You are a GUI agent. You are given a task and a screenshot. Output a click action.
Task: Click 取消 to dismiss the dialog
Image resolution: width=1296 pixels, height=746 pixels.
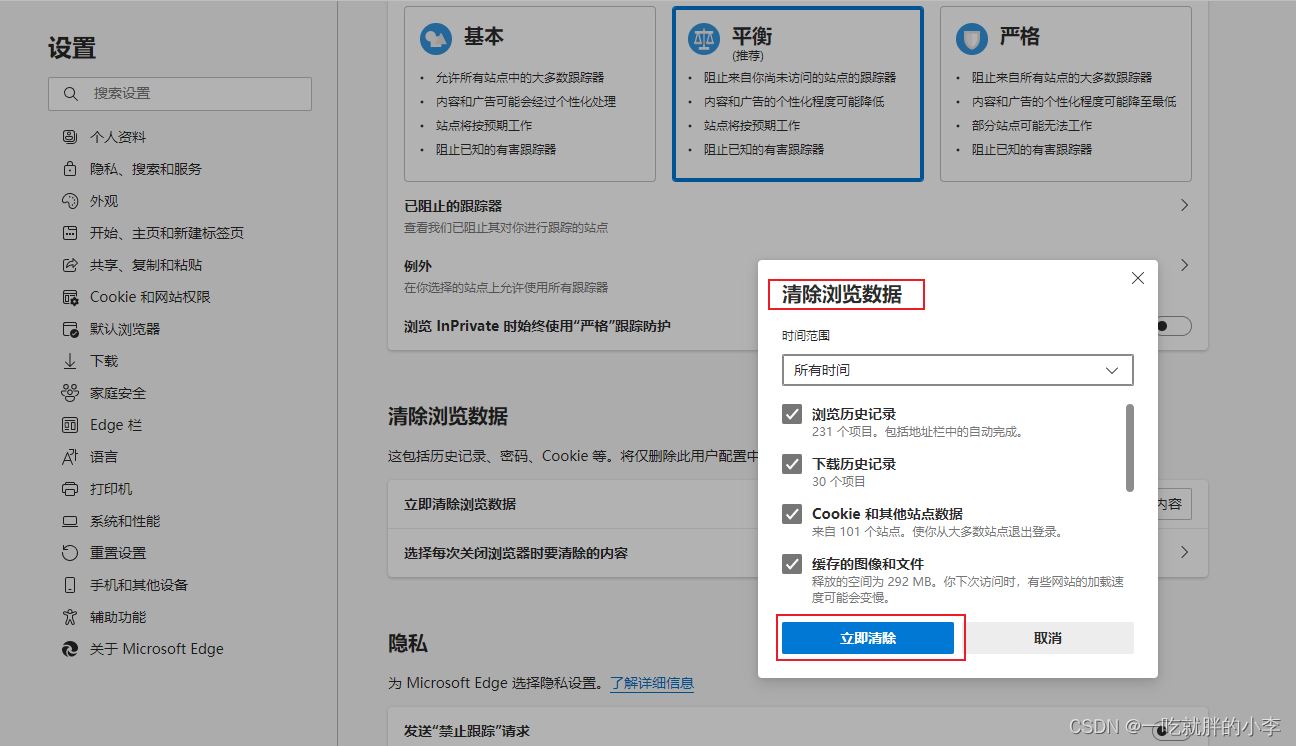[1048, 638]
